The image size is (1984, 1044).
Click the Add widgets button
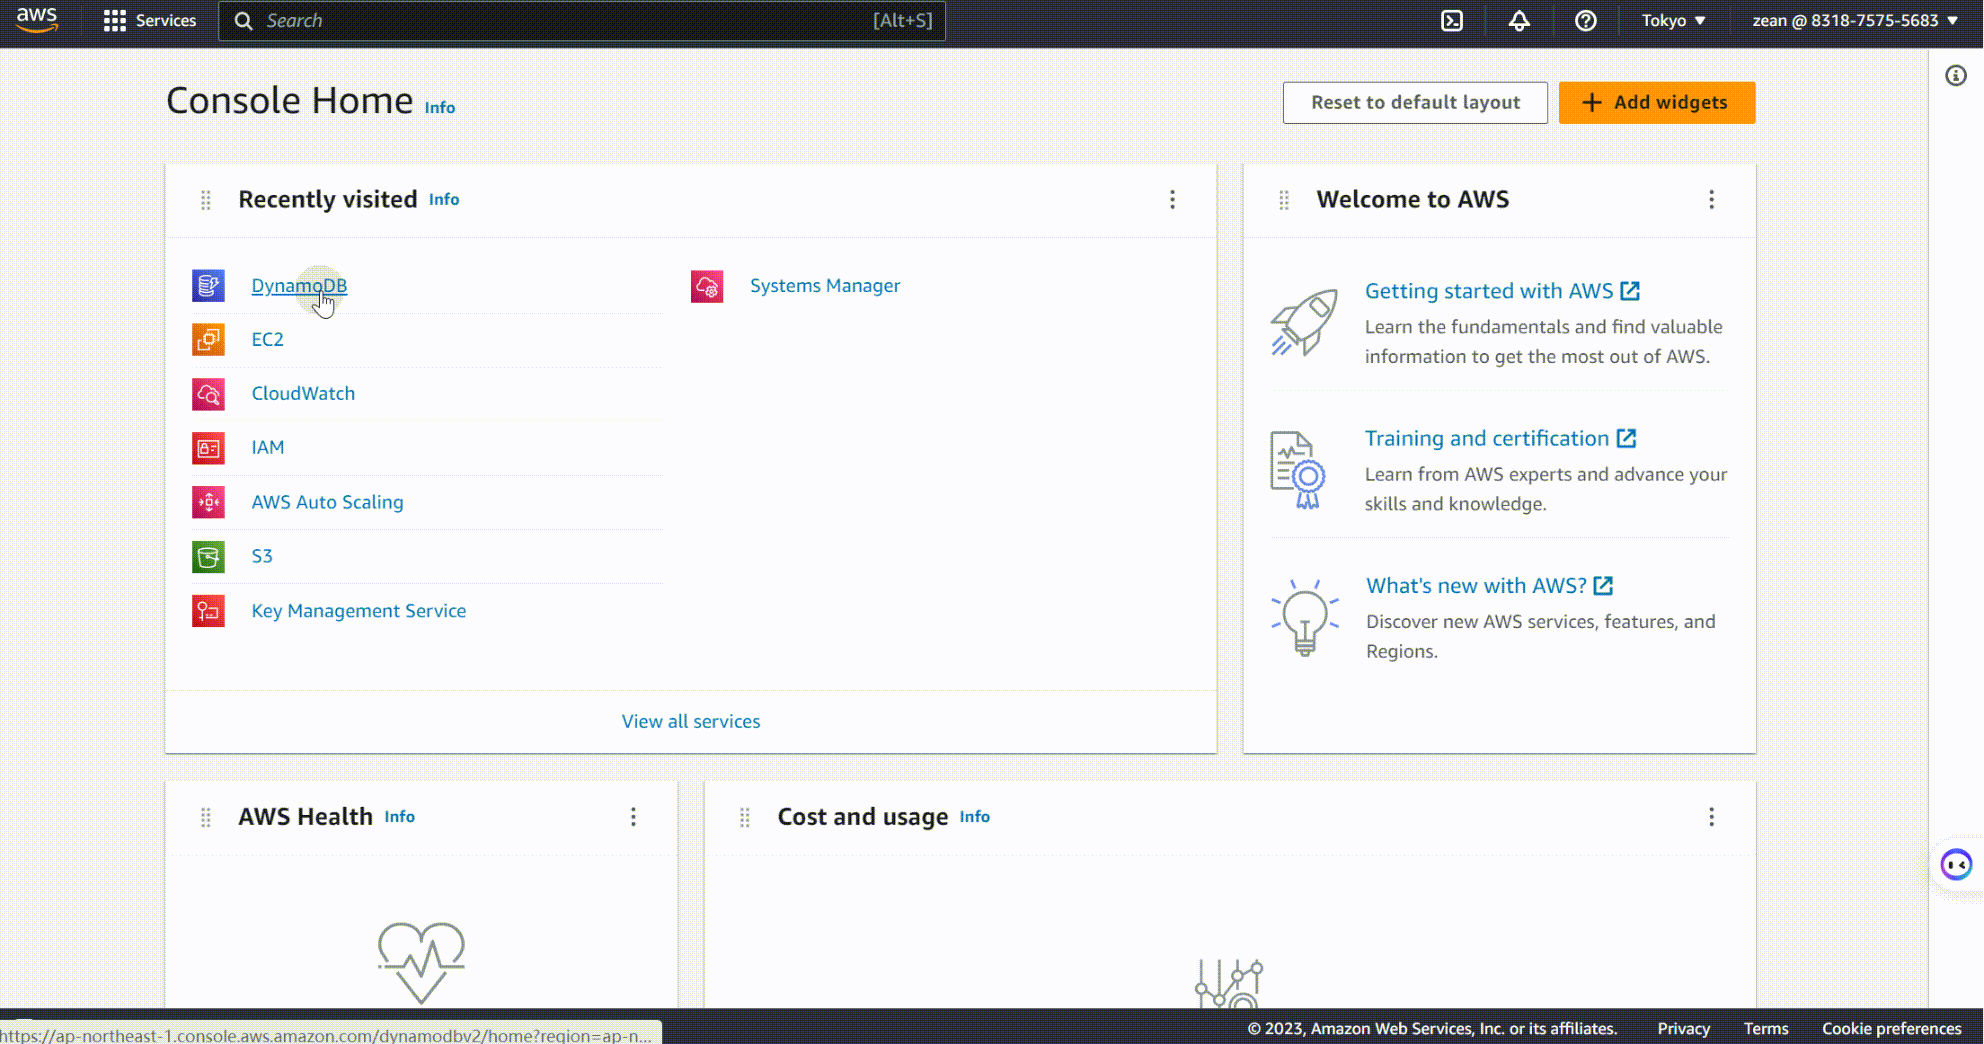point(1657,103)
